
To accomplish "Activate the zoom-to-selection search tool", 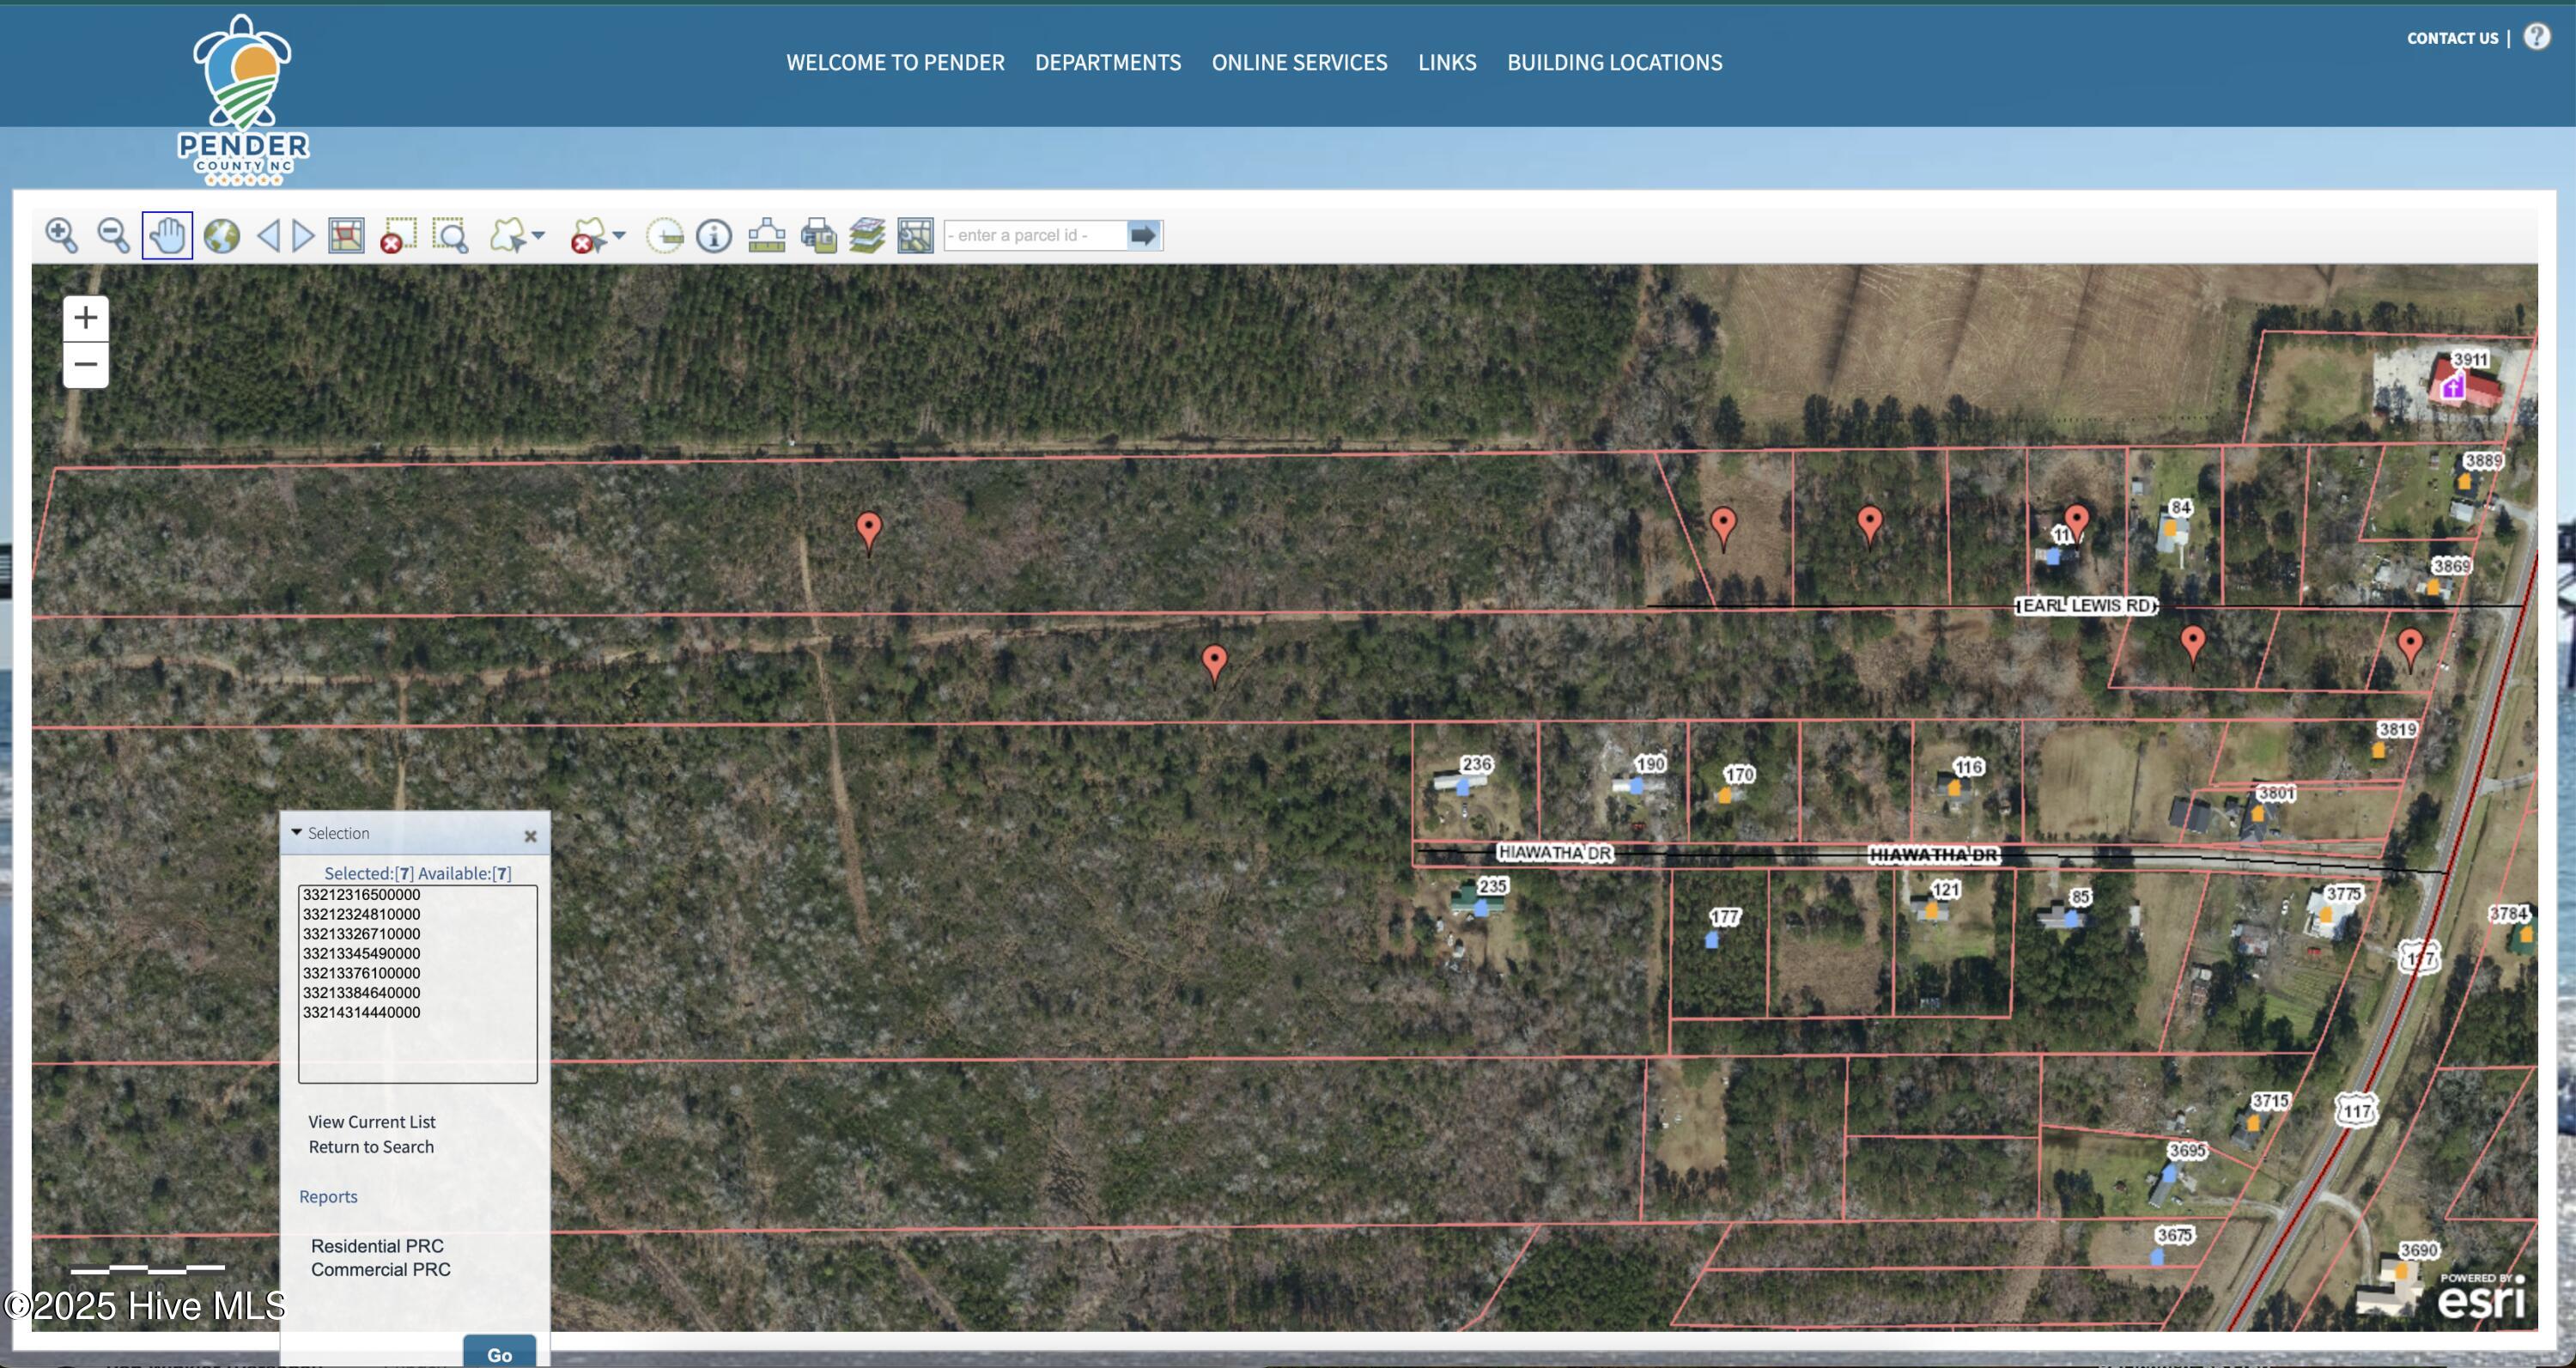I will pos(449,235).
